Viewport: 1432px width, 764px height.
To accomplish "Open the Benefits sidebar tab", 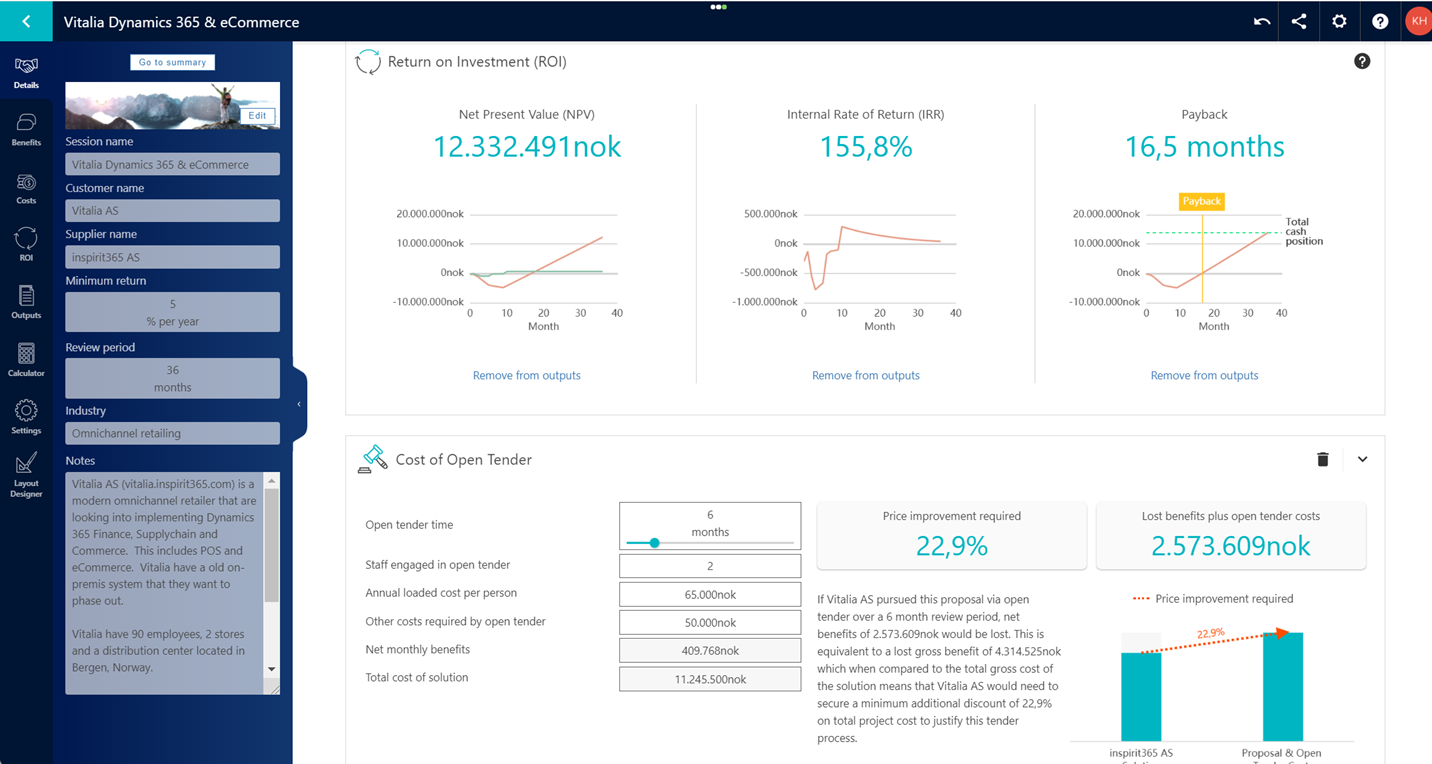I will (x=26, y=129).
